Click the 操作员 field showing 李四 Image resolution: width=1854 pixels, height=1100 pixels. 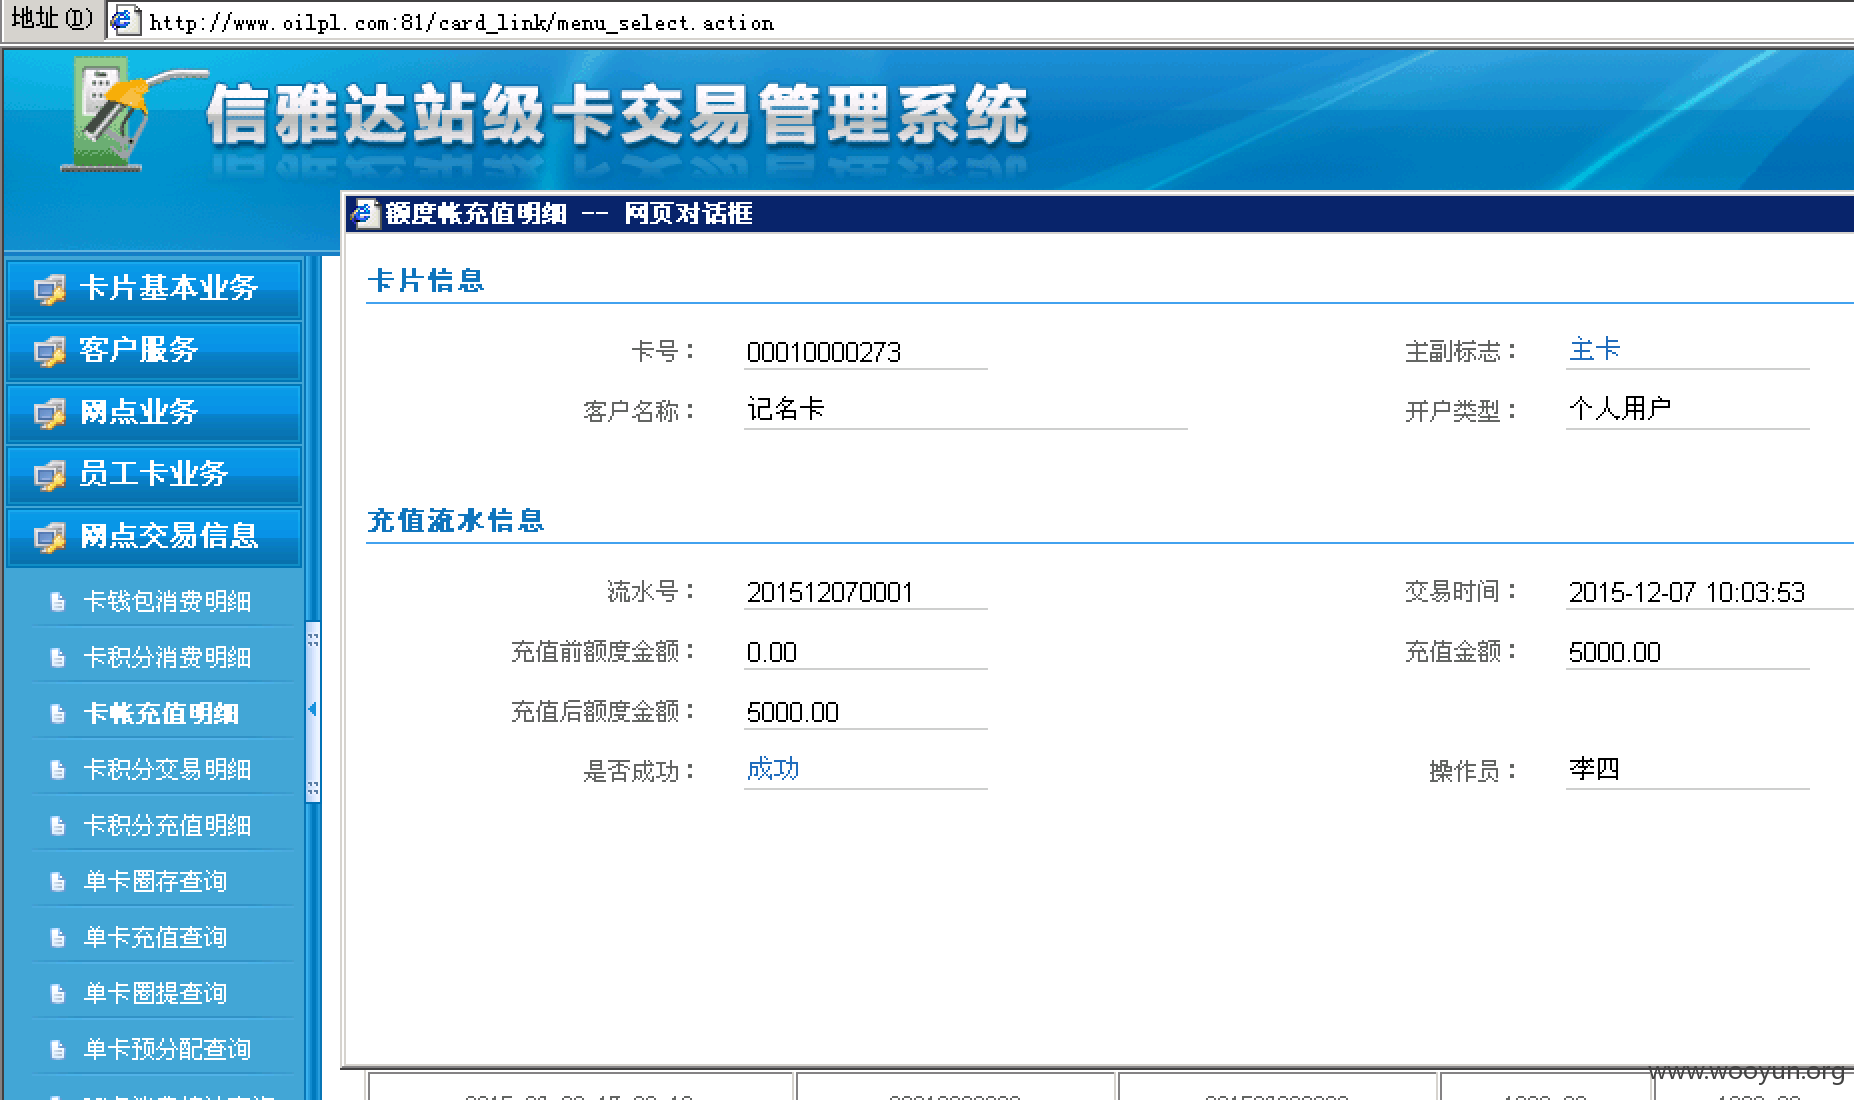pyautogui.click(x=1688, y=770)
